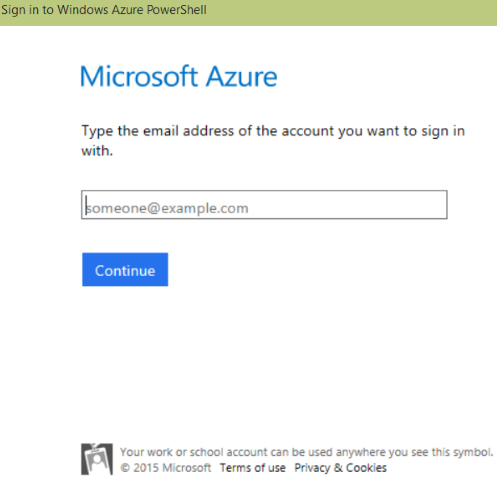This screenshot has height=483, width=497.
Task: Click the work or school account badge icon
Action: coord(97,459)
